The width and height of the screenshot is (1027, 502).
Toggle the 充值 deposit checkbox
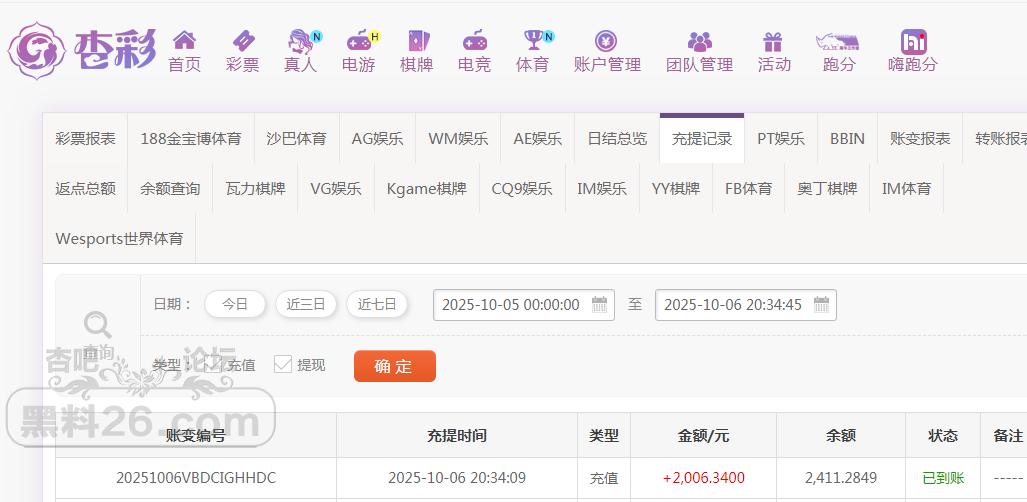(x=213, y=365)
